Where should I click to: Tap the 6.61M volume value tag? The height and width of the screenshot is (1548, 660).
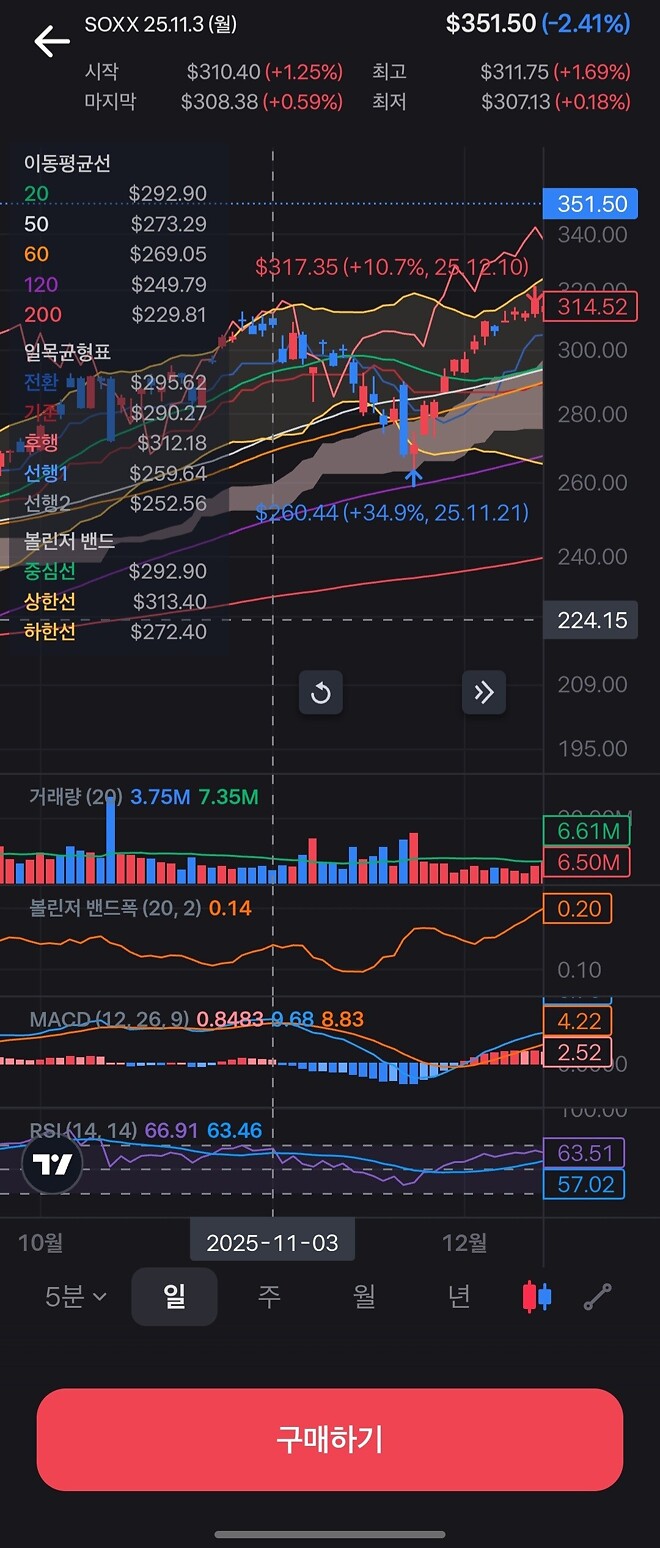point(587,831)
